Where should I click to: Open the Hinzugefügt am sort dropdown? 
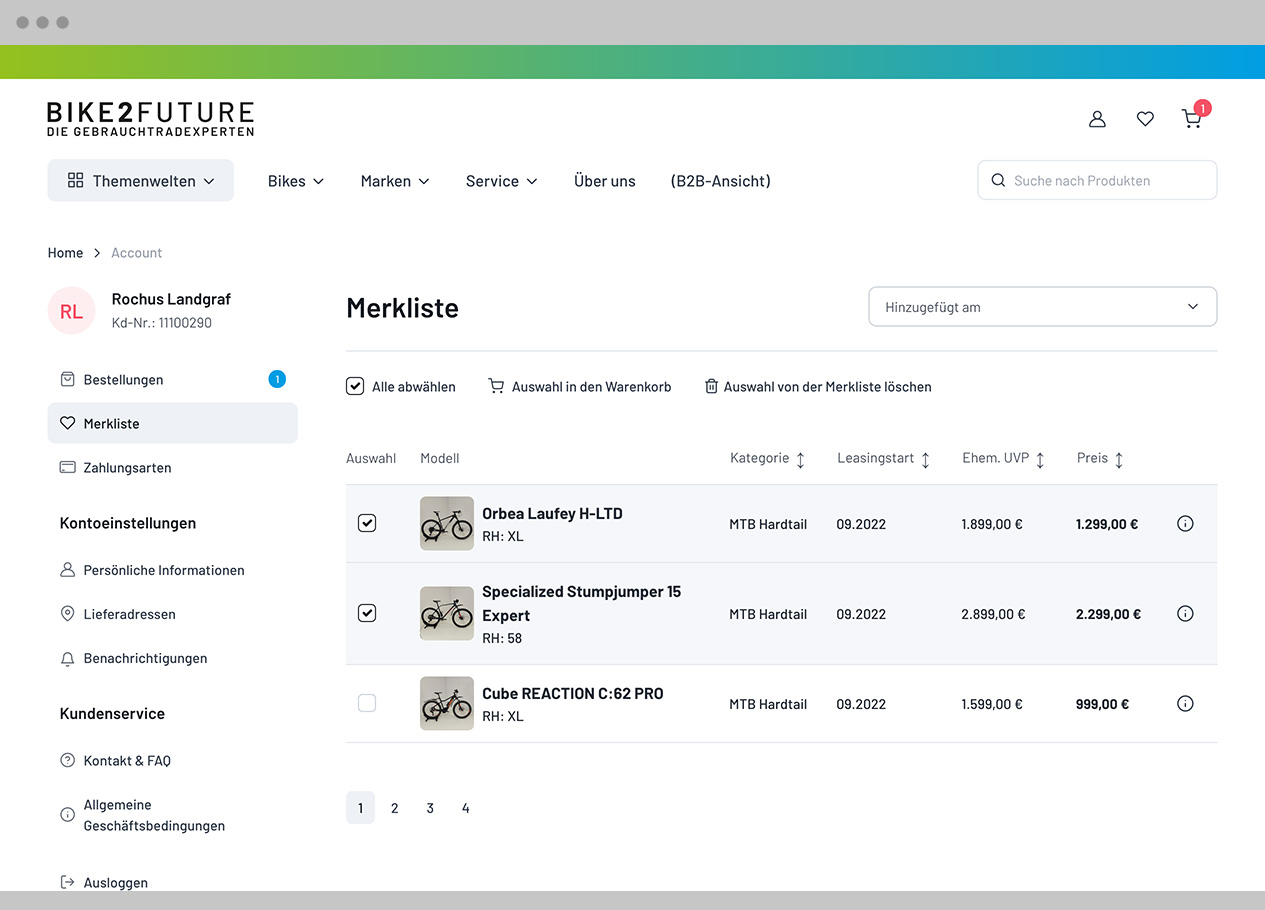(x=1042, y=307)
